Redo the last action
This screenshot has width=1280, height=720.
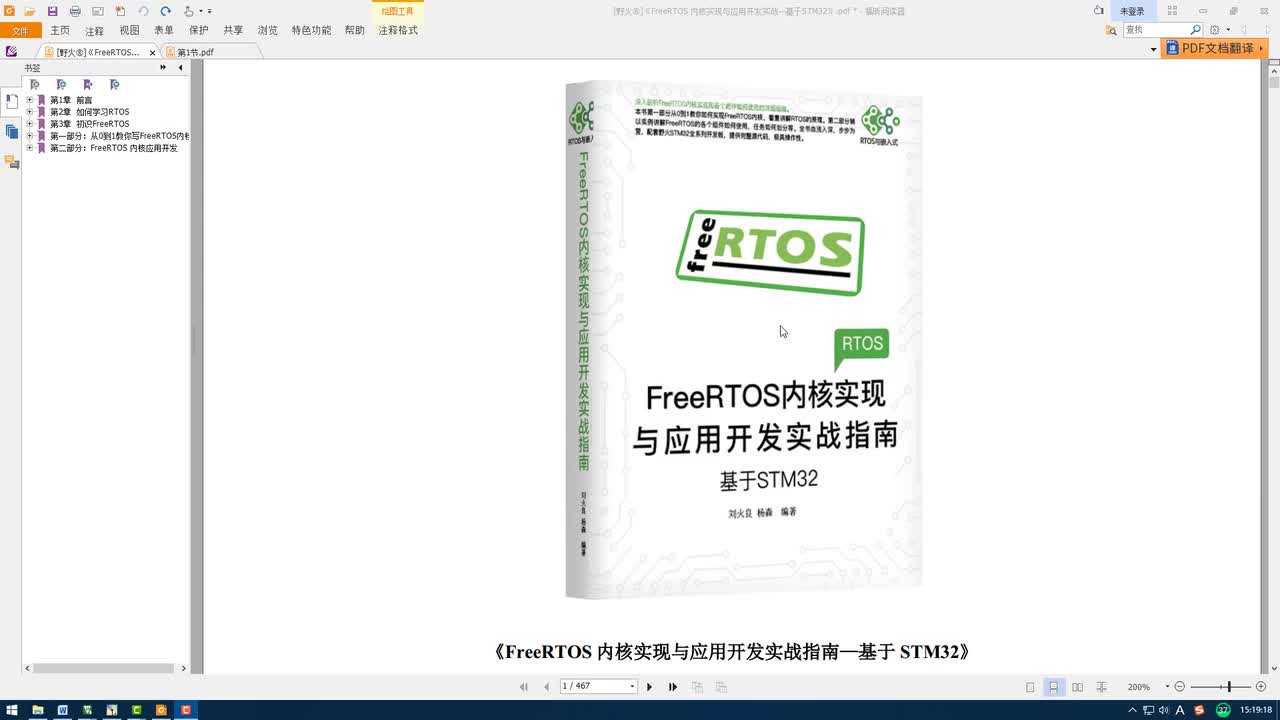[165, 11]
